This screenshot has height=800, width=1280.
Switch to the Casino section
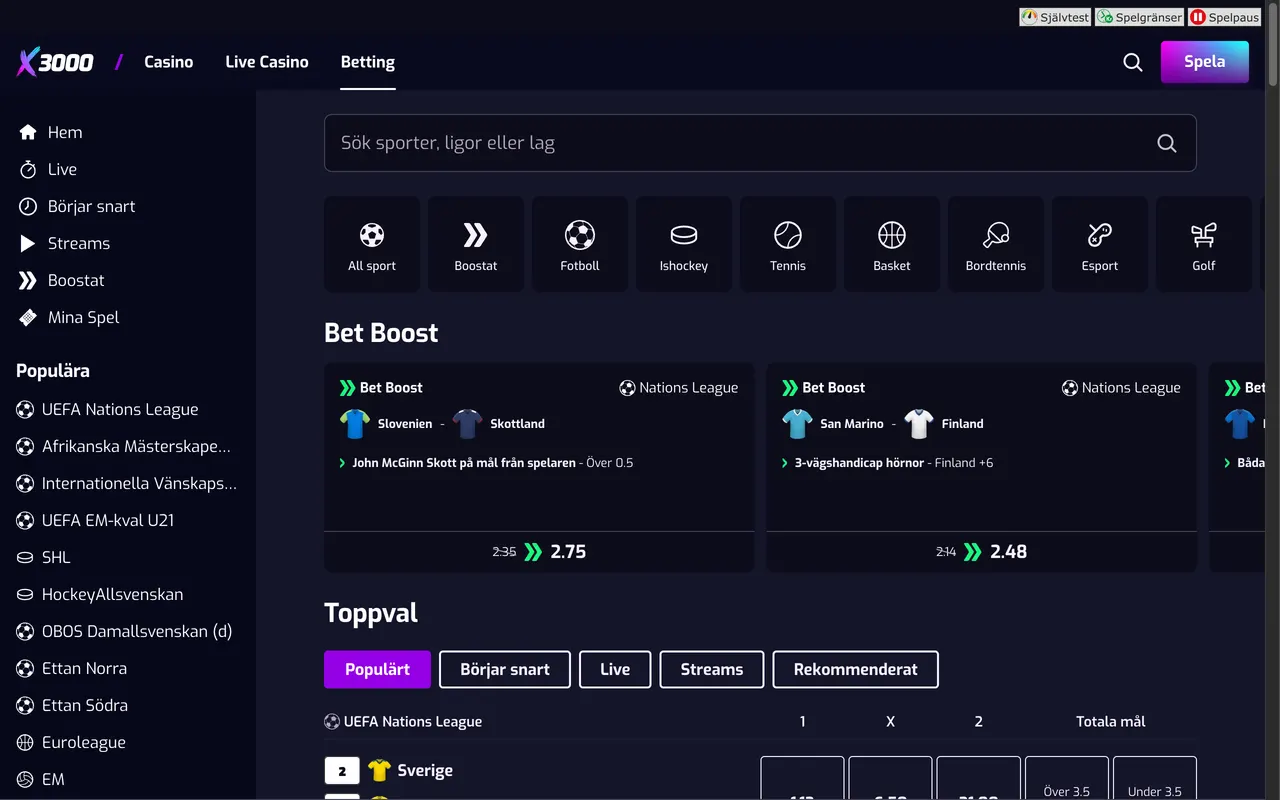coord(169,62)
